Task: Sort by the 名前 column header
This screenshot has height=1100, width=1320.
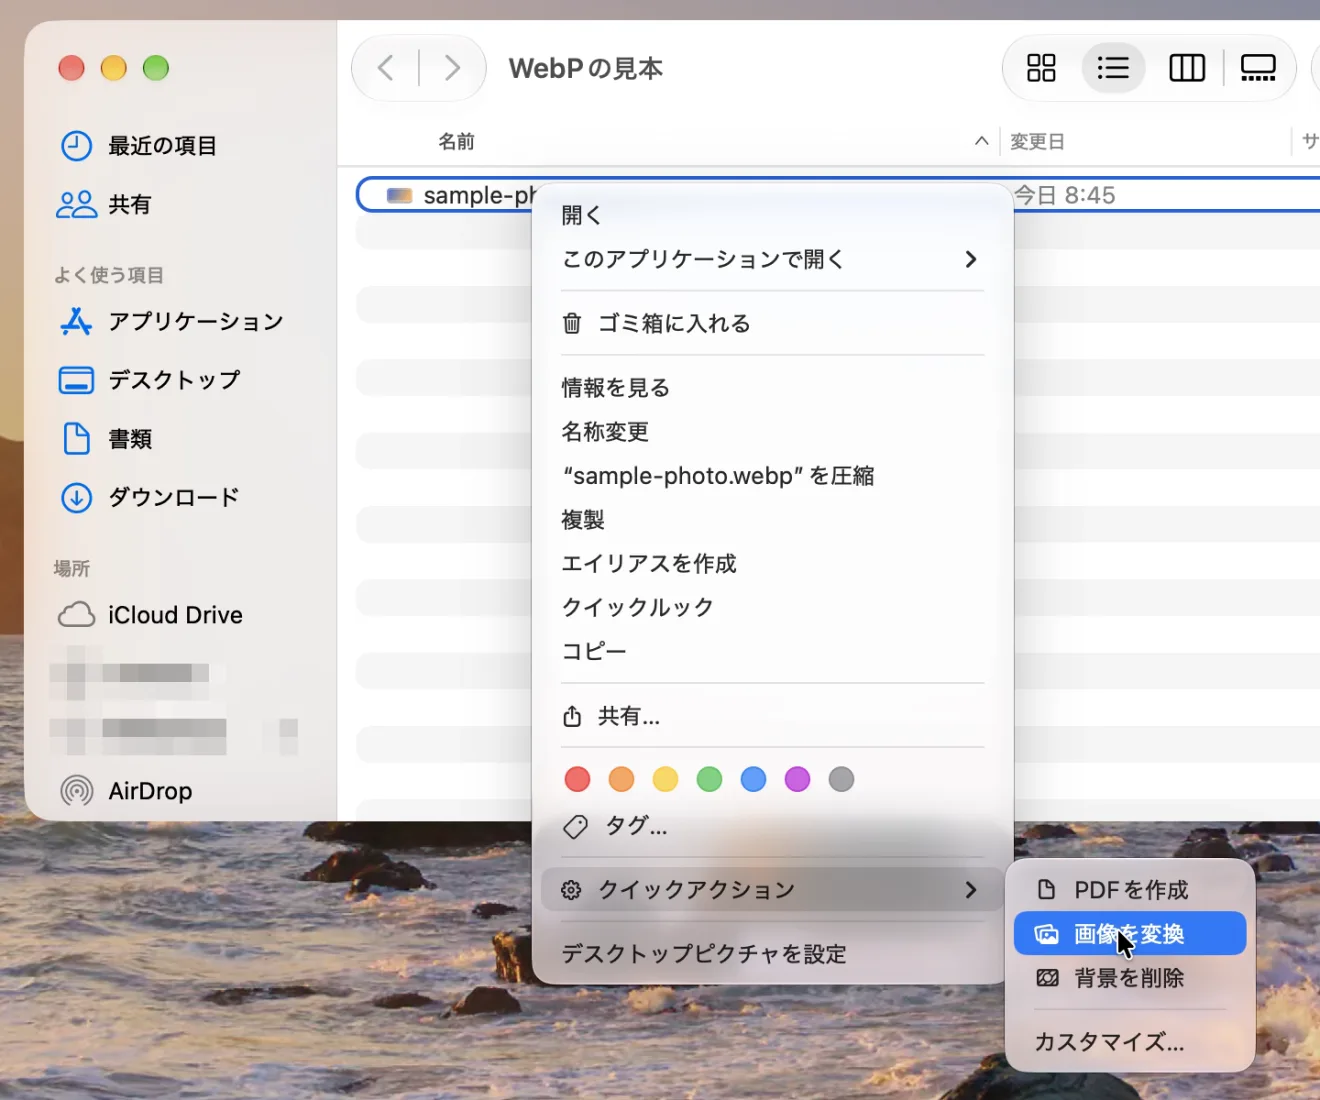Action: point(456,142)
